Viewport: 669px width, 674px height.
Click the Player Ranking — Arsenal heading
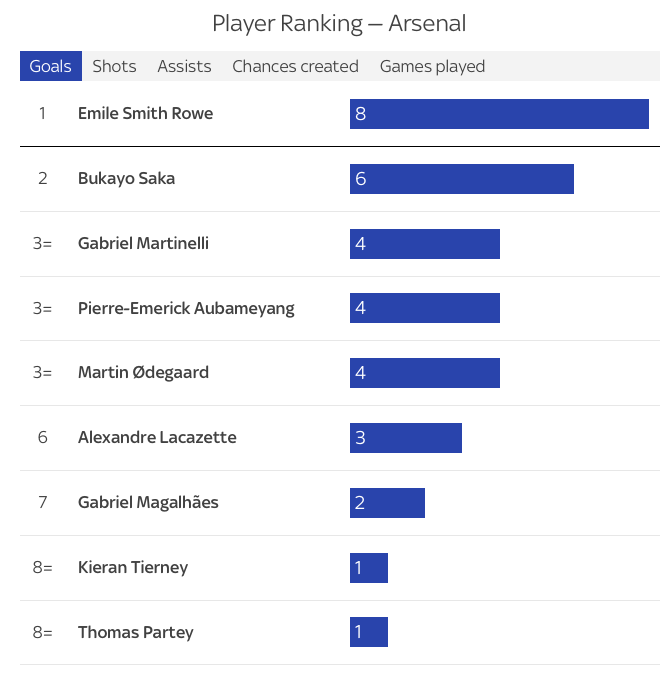[339, 23]
